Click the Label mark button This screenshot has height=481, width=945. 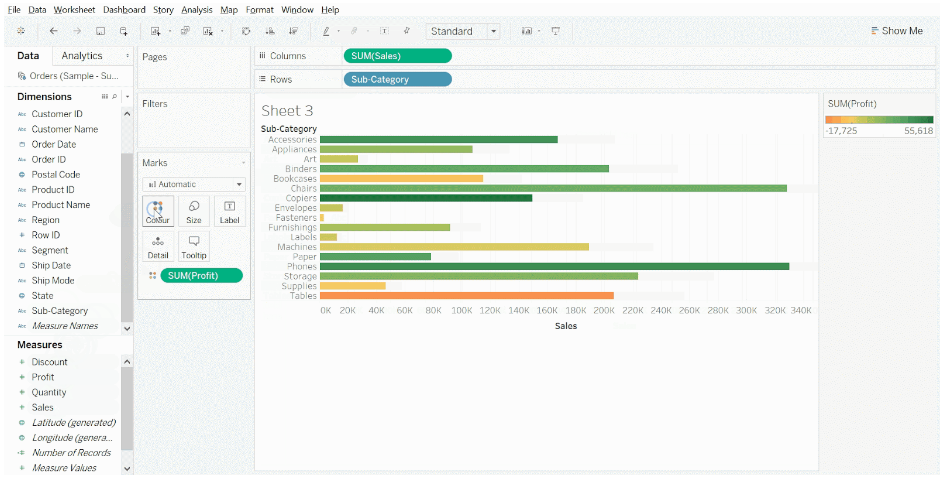[x=229, y=211]
